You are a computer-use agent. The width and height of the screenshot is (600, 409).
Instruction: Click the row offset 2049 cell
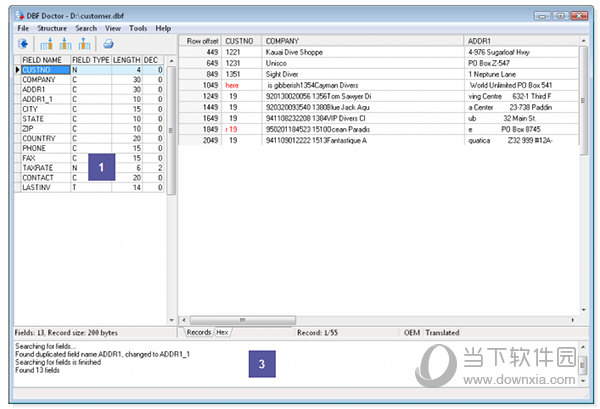pos(201,140)
